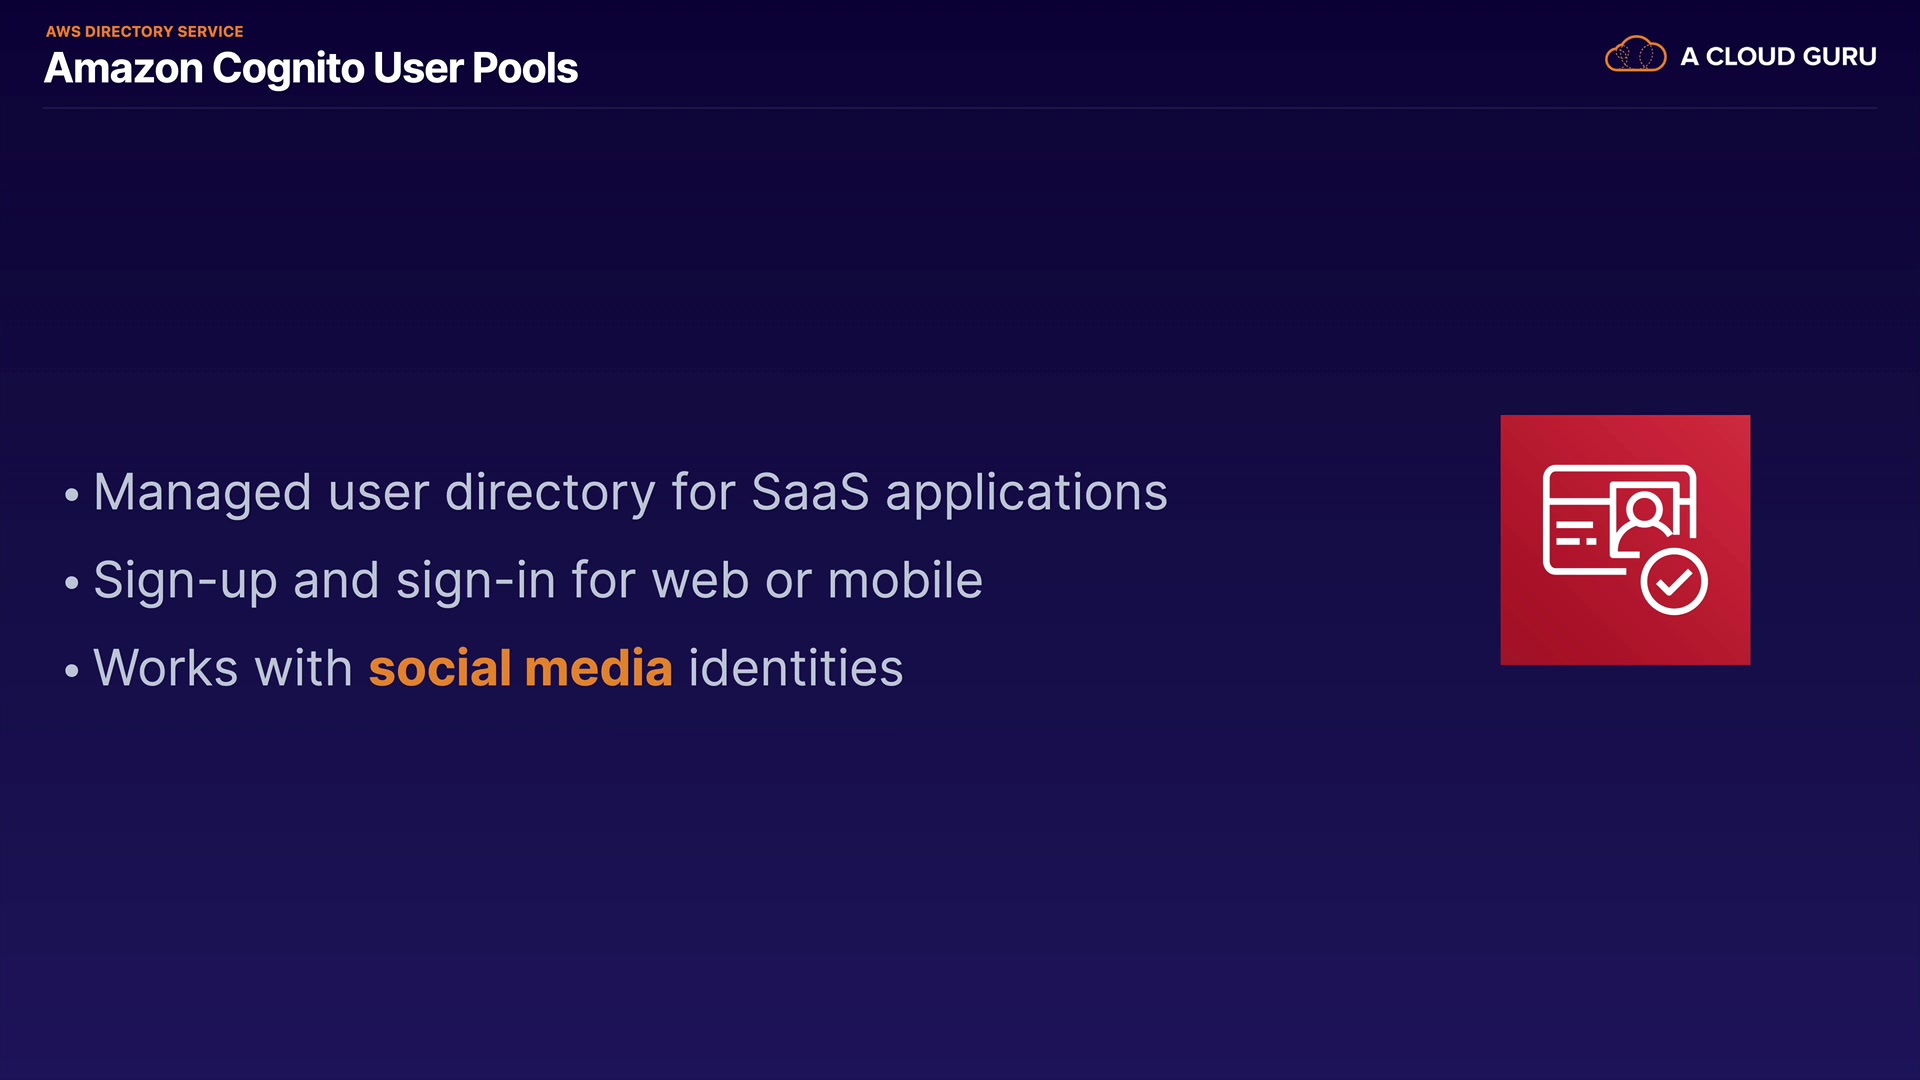Click the word 'Managed' in first bullet

click(202, 492)
